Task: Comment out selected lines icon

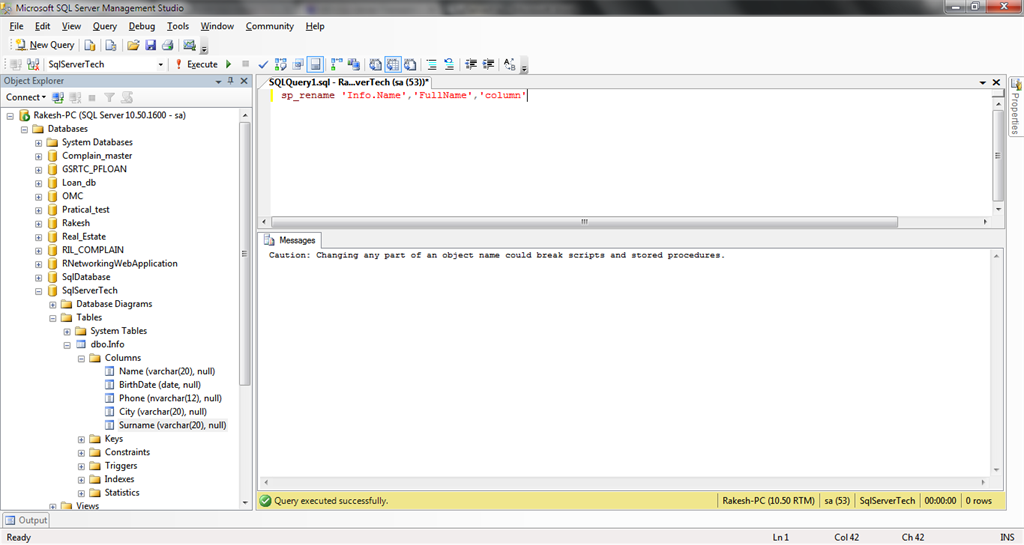Action: coord(432,64)
